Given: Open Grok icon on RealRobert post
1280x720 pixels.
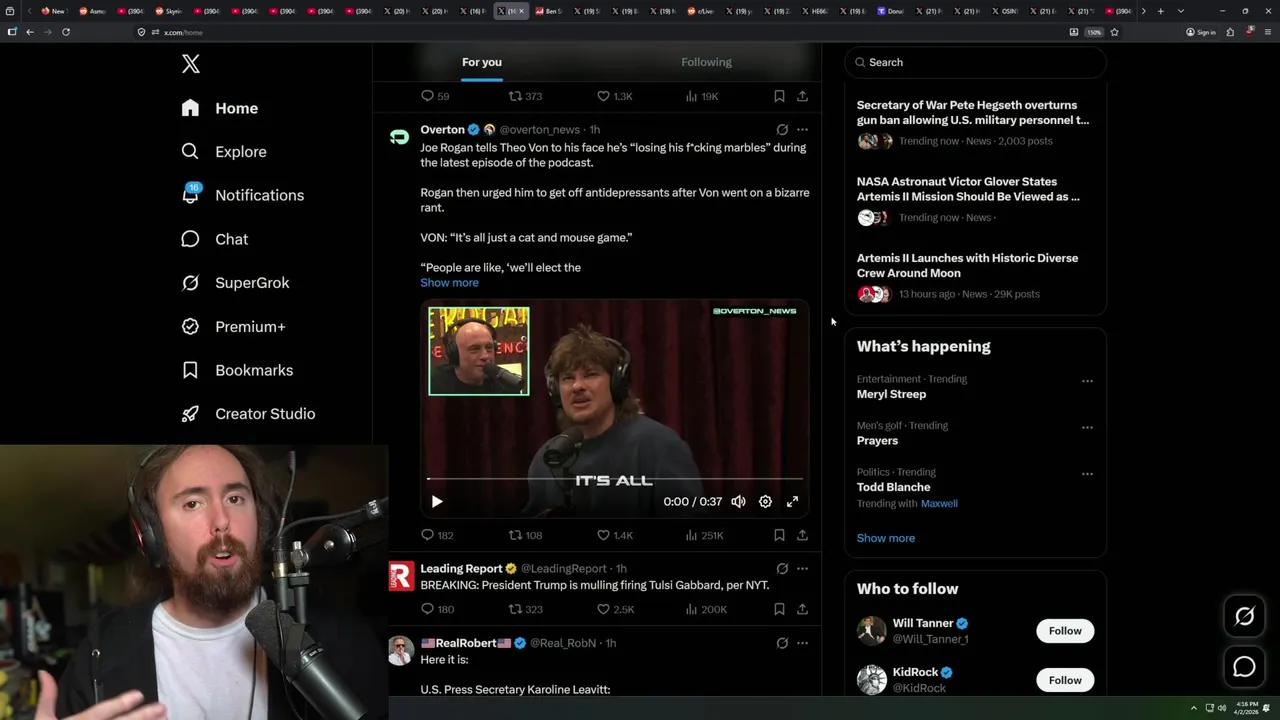Looking at the screenshot, I should (782, 643).
